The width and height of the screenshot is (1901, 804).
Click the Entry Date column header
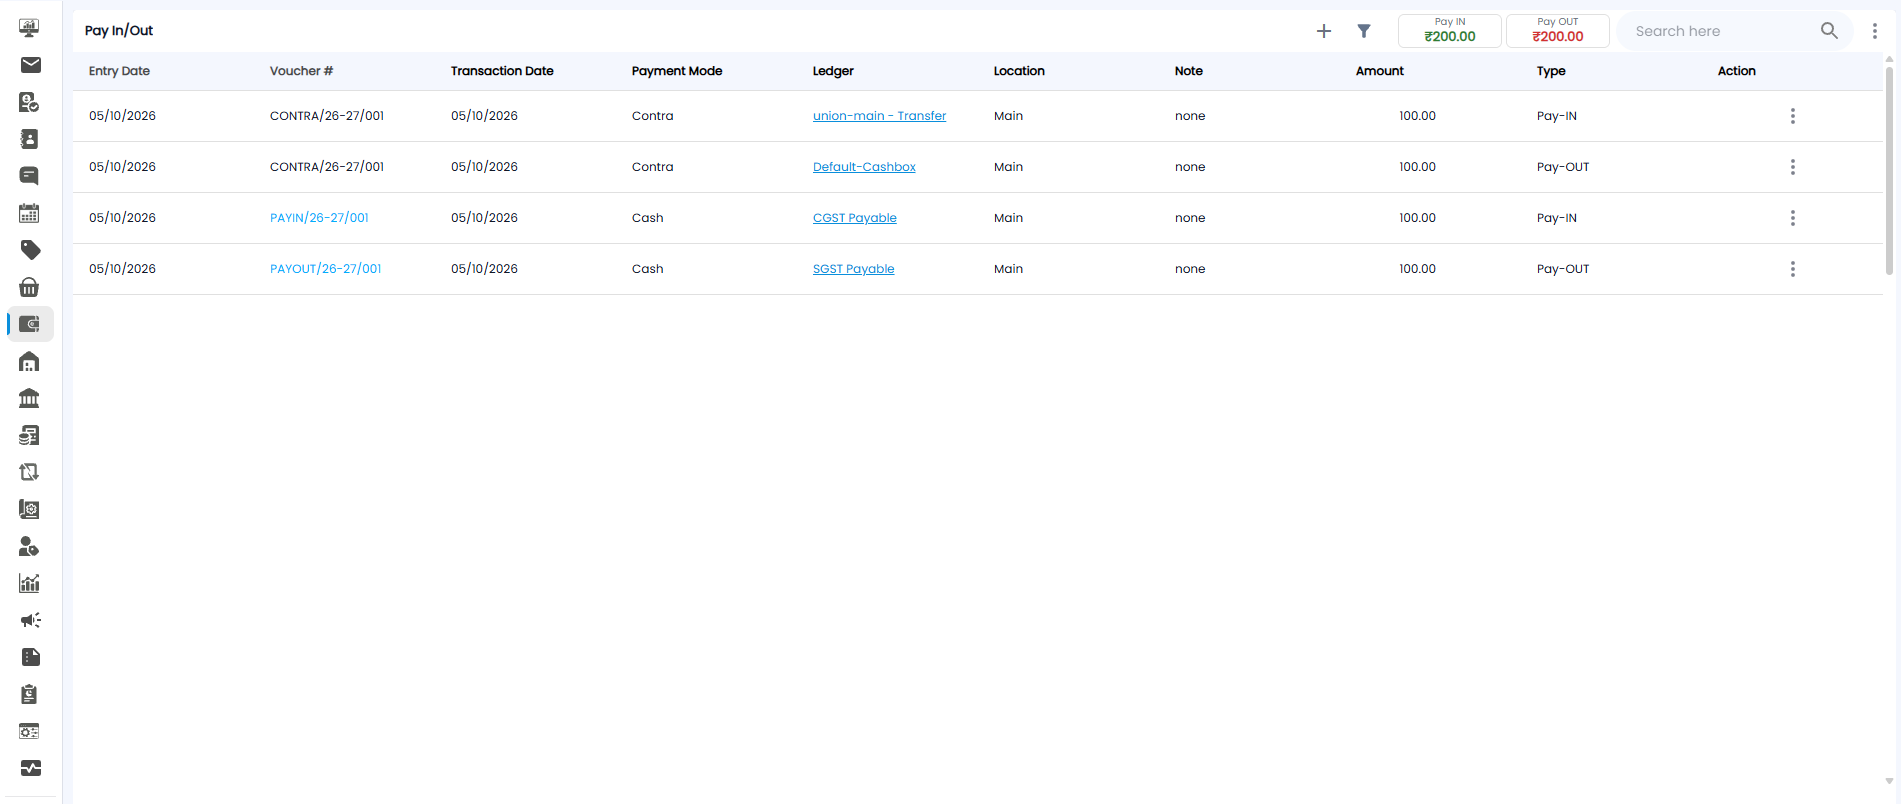pos(119,71)
